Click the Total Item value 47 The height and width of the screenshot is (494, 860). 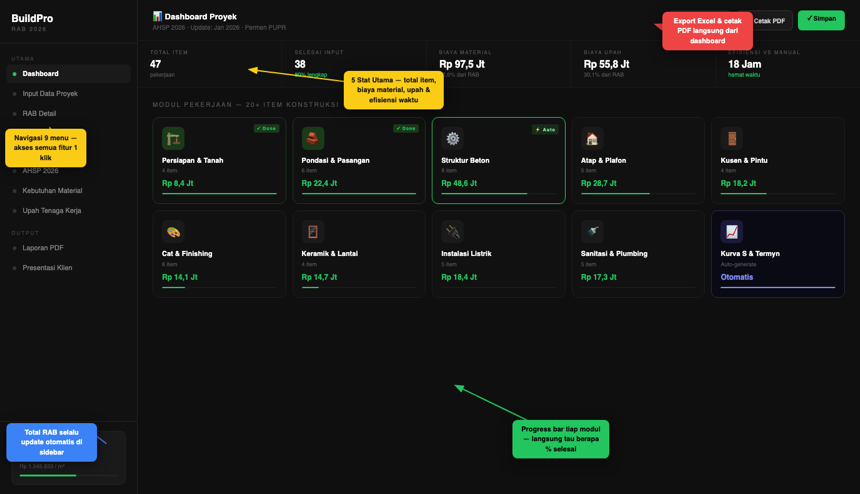click(x=155, y=64)
